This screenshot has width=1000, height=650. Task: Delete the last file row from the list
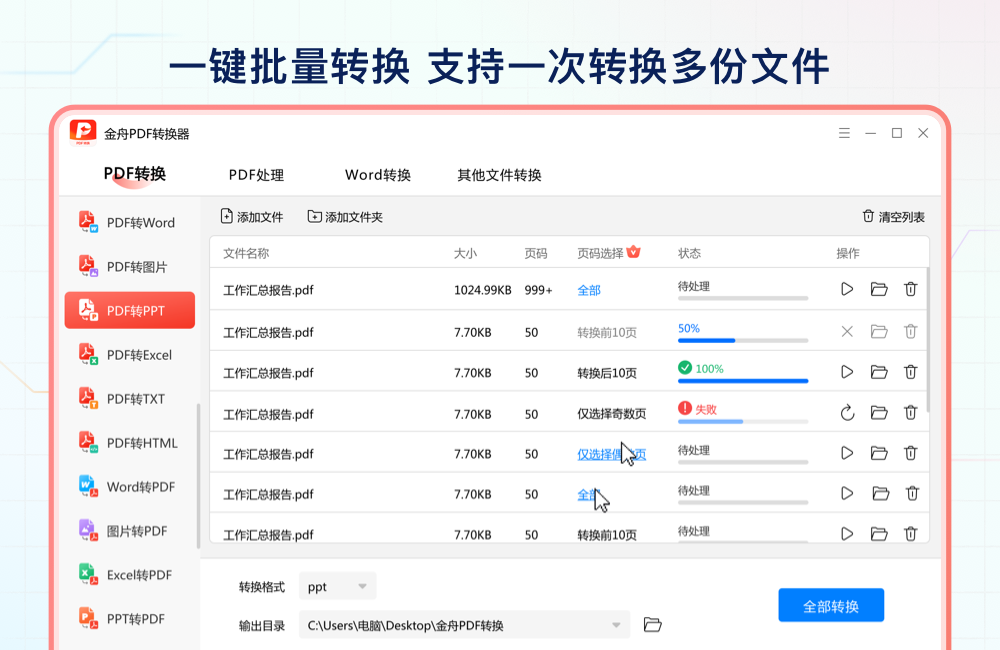[911, 532]
